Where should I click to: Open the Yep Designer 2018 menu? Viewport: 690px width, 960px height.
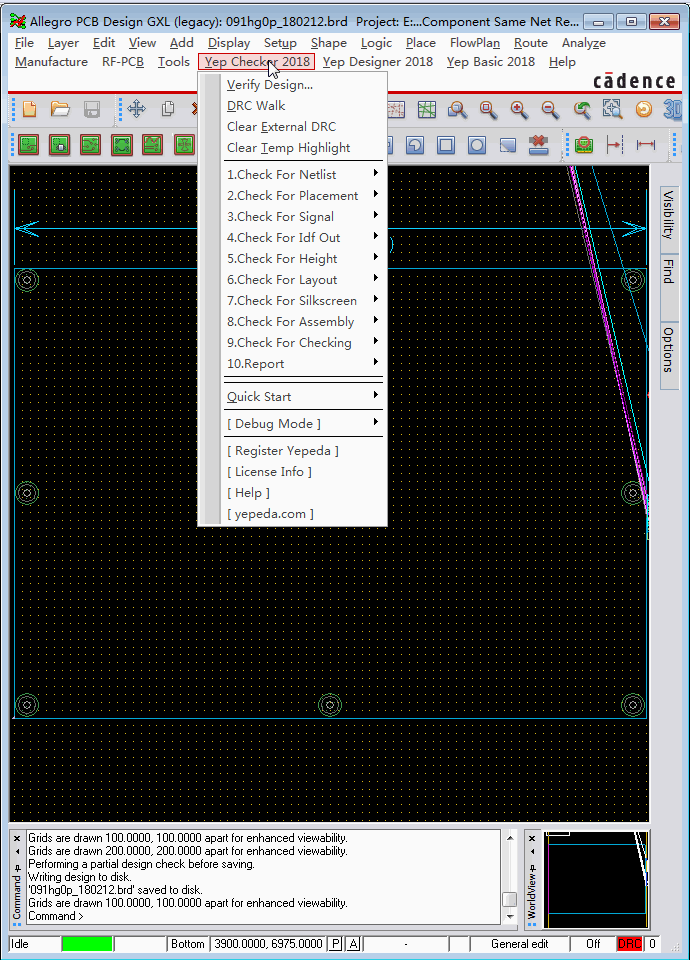tap(378, 62)
